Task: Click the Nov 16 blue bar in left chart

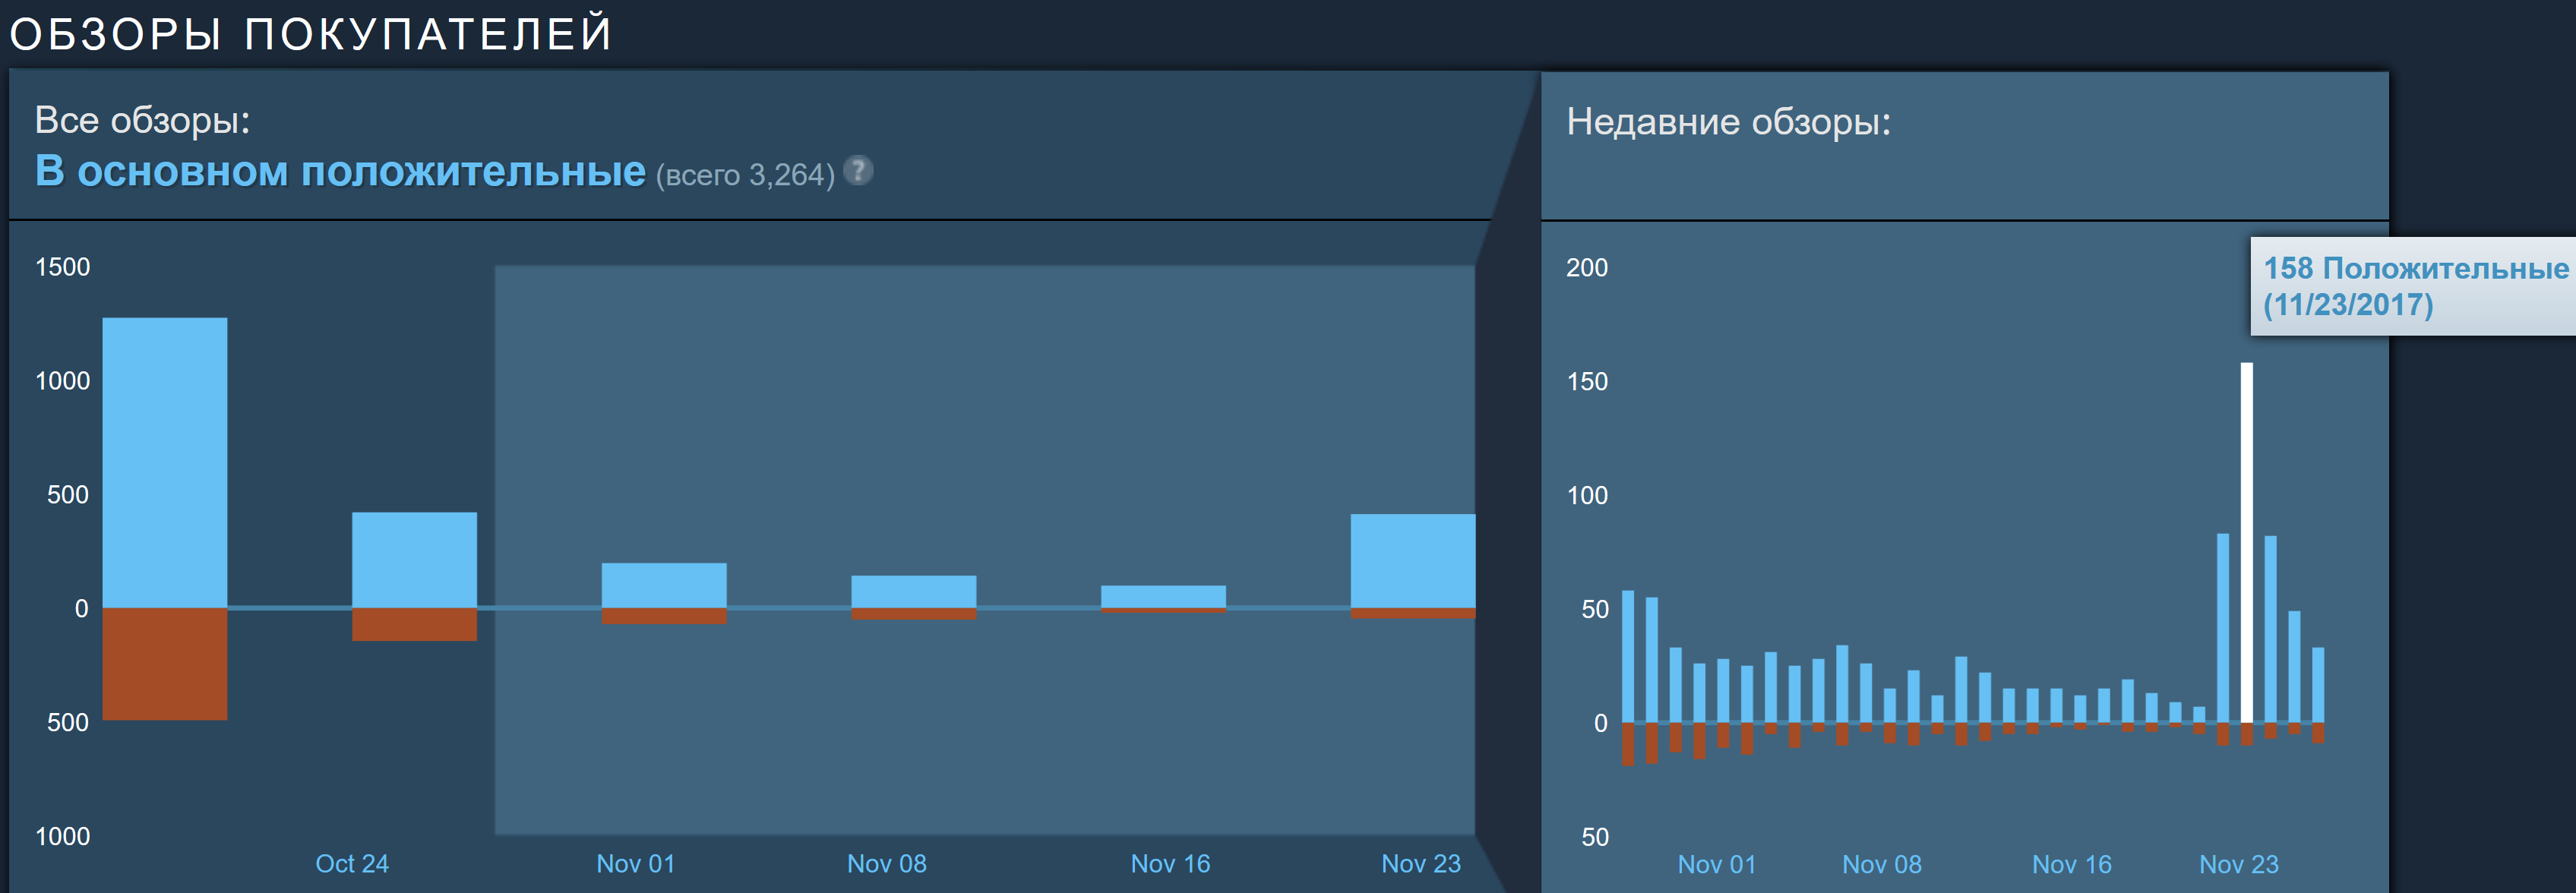Action: [1163, 596]
